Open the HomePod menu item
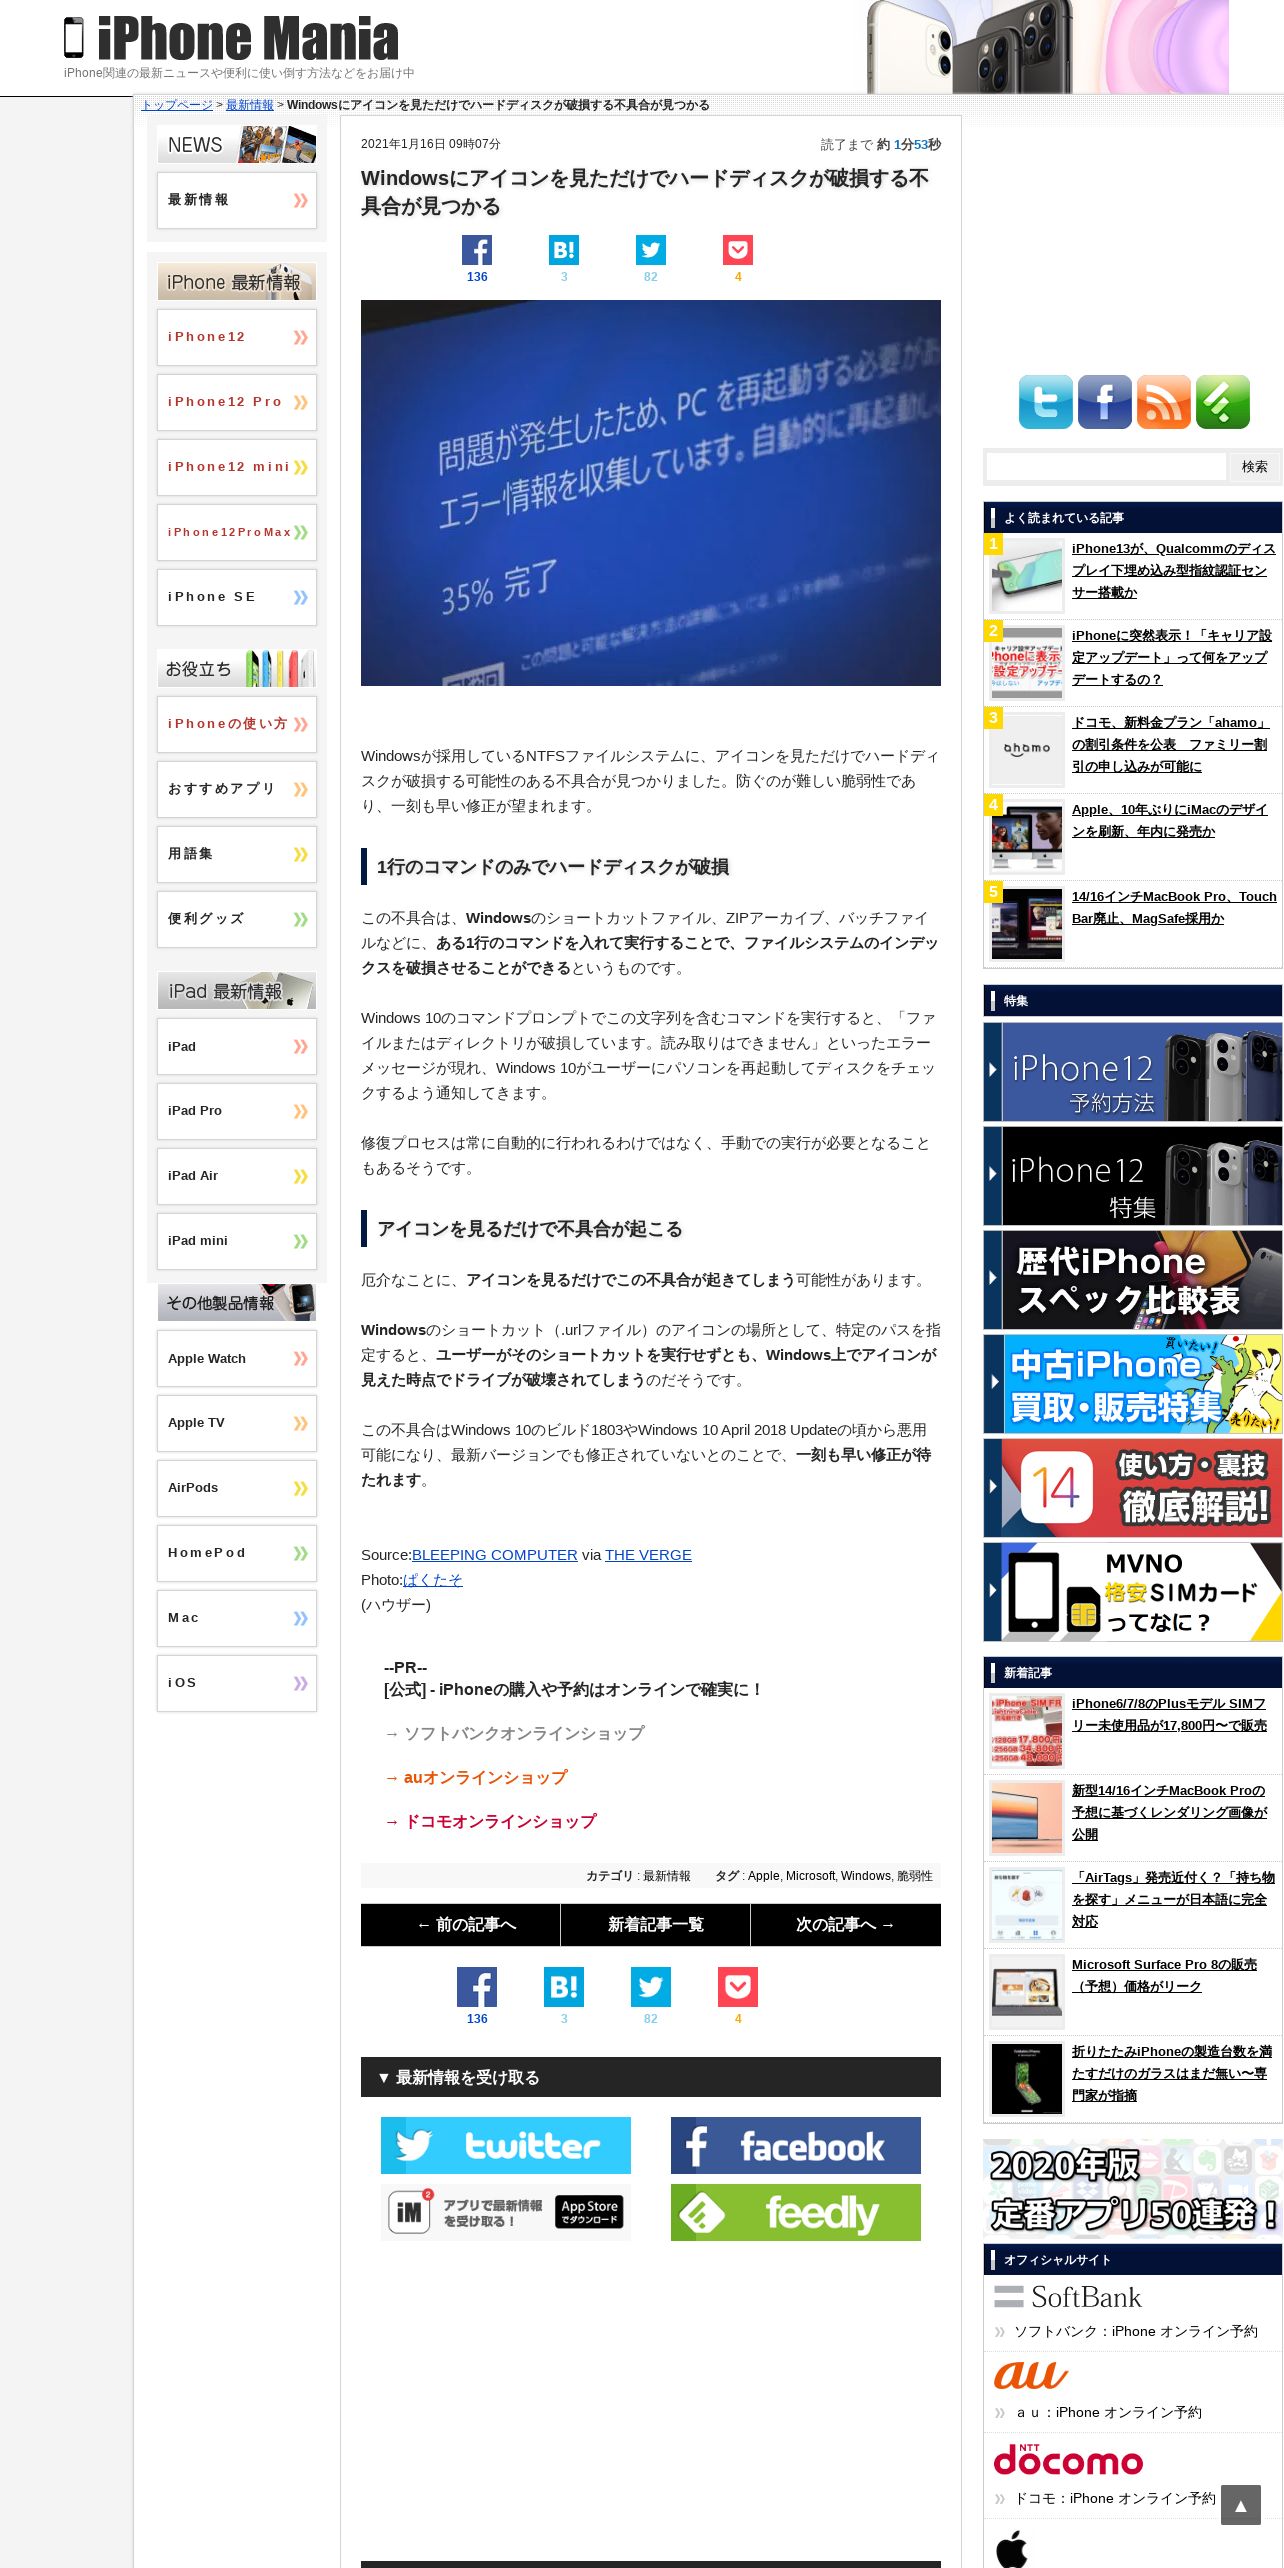This screenshot has width=1284, height=2568. tap(237, 1553)
